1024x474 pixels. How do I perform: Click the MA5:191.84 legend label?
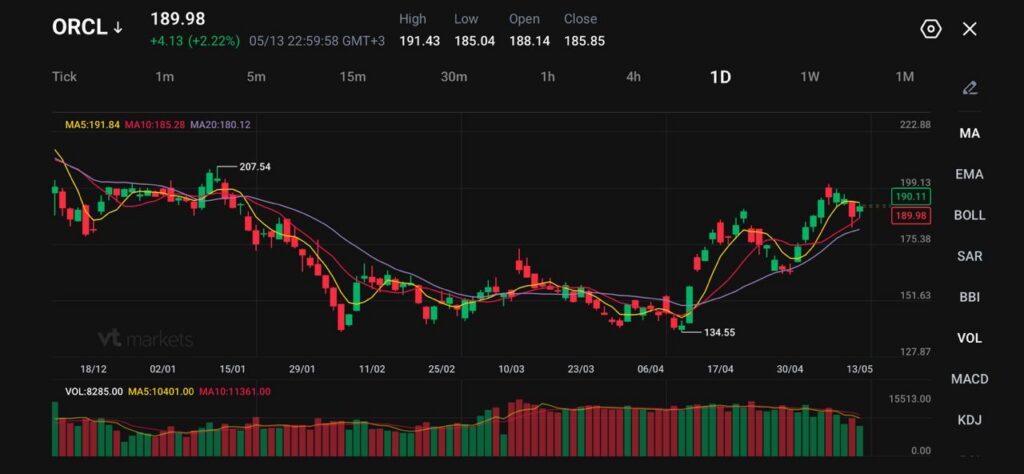pyautogui.click(x=92, y=124)
